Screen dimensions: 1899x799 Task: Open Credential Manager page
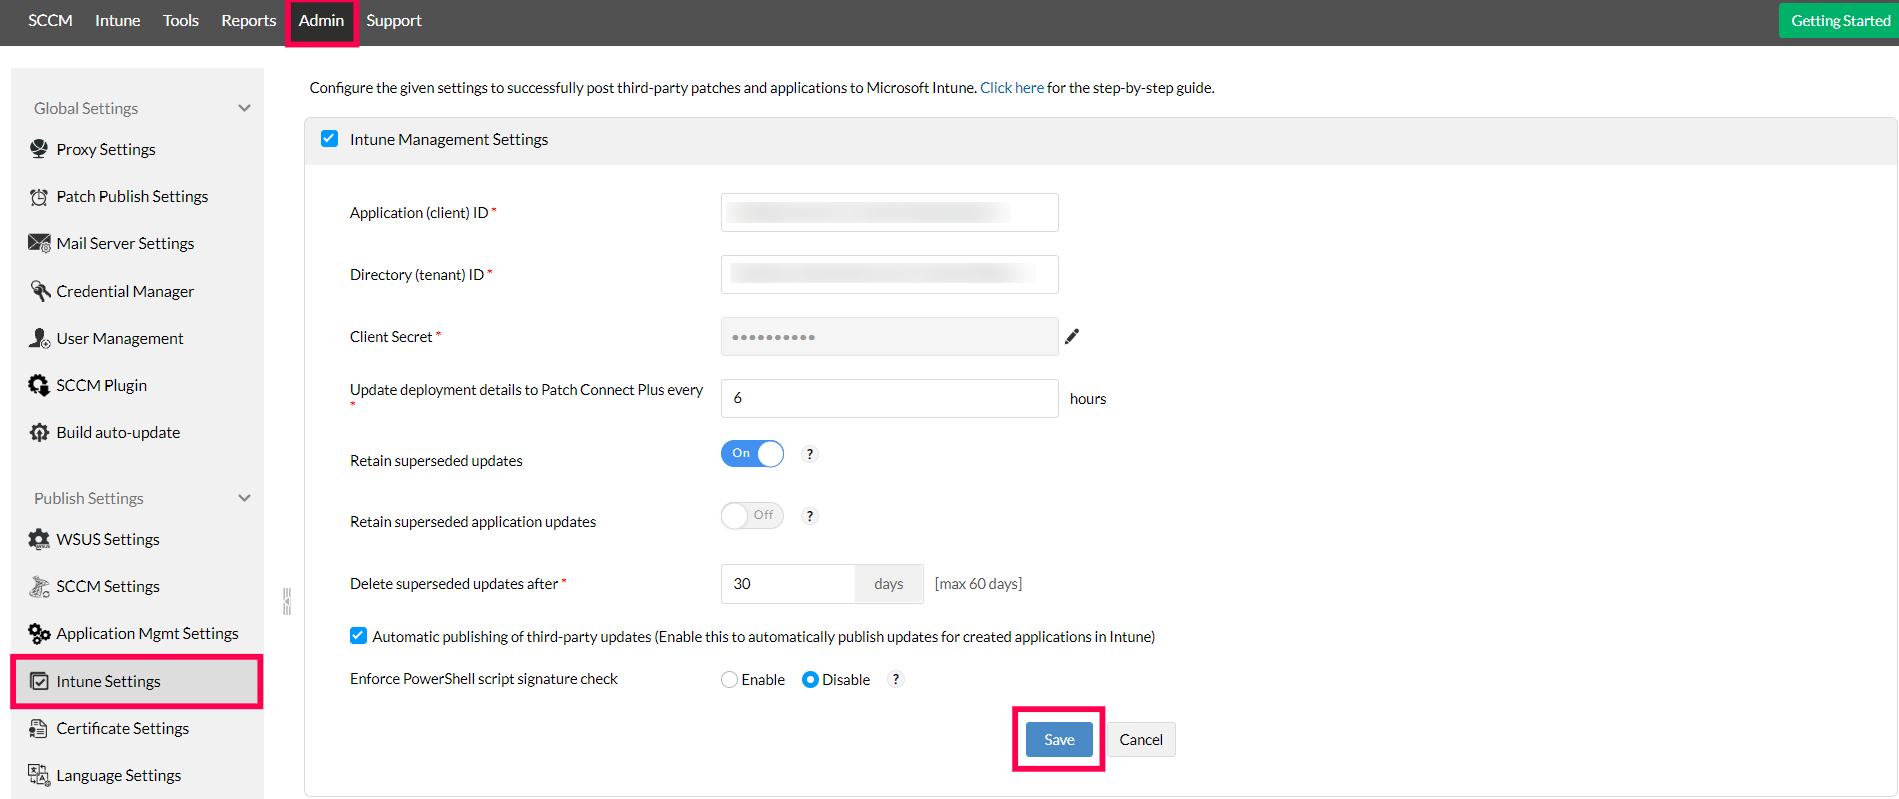125,291
